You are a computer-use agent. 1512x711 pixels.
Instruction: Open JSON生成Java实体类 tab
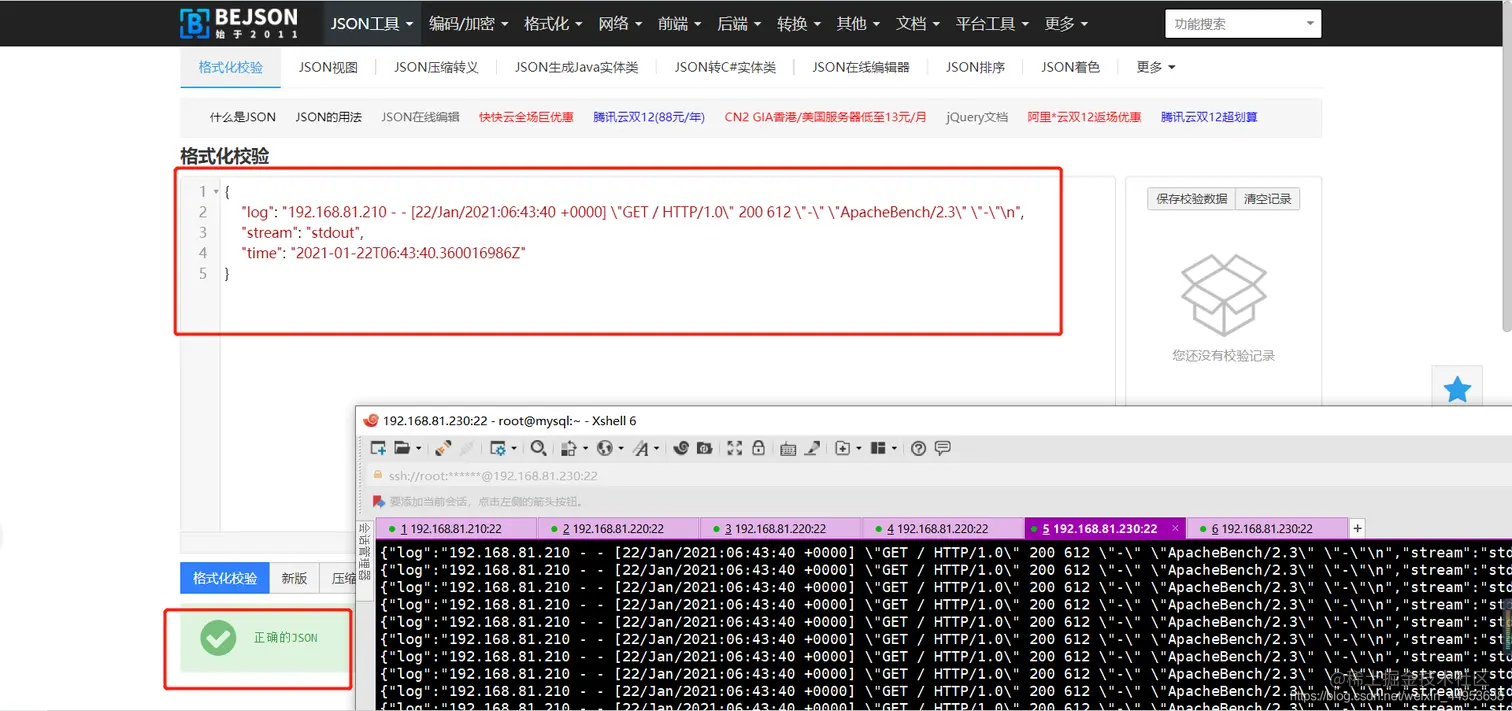click(576, 67)
